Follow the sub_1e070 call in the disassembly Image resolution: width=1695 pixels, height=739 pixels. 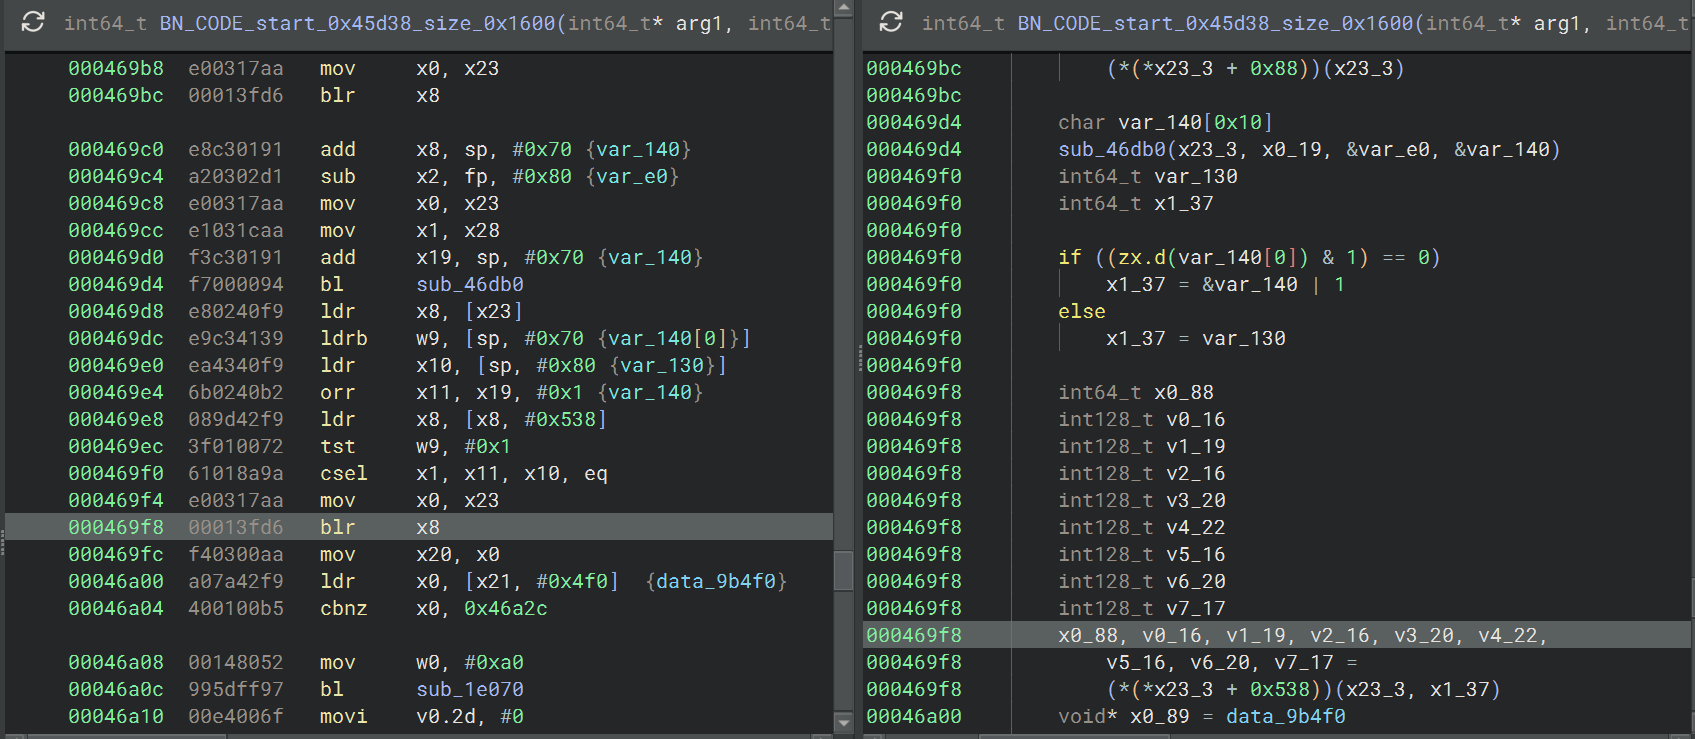click(469, 690)
